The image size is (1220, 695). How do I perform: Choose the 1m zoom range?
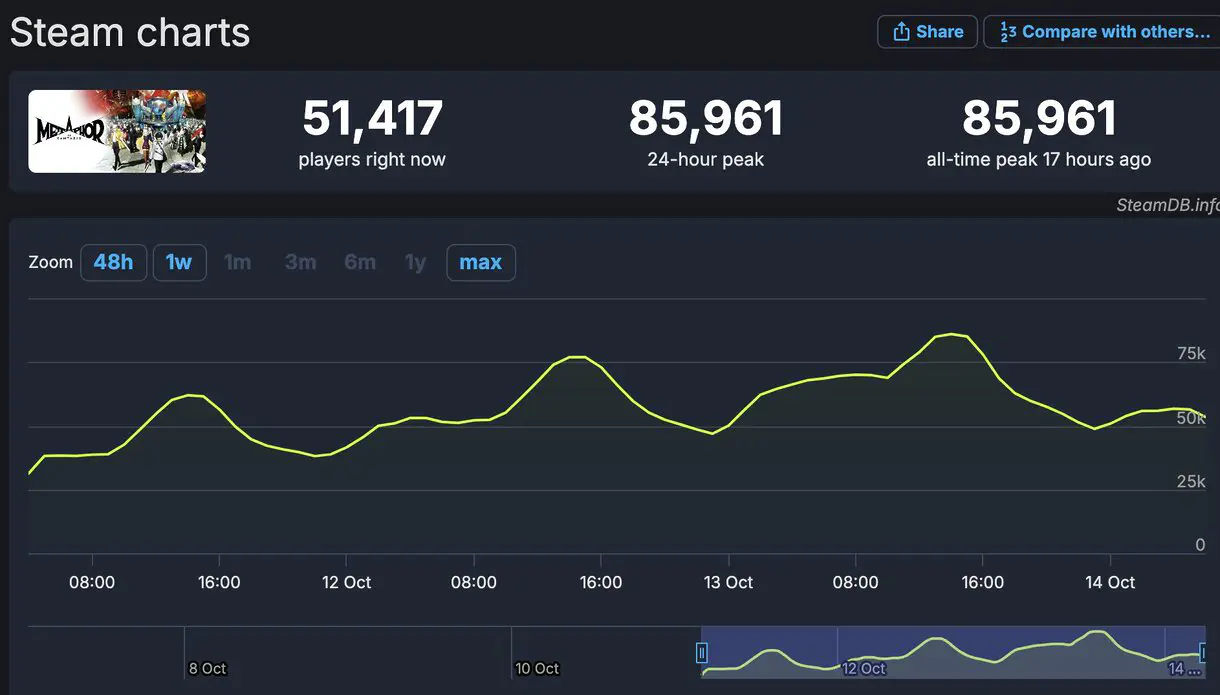[x=238, y=263]
